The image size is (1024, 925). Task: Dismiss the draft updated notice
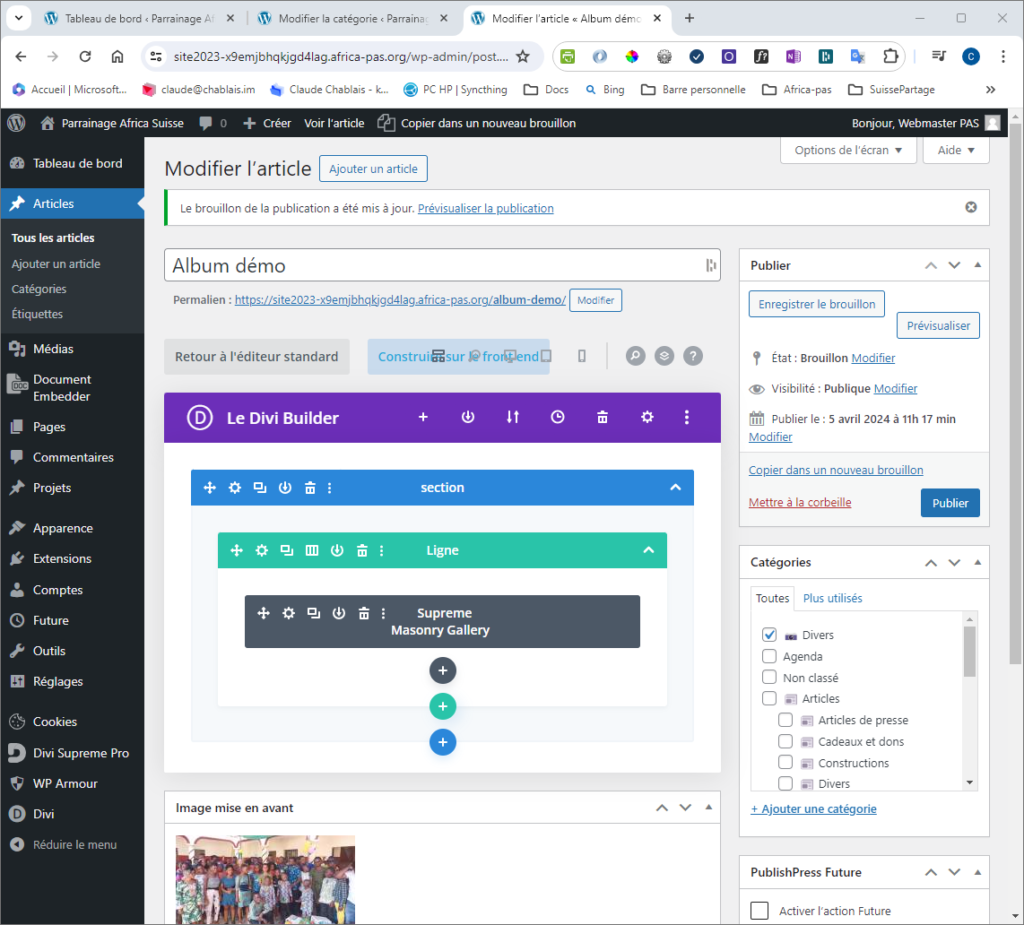point(970,207)
